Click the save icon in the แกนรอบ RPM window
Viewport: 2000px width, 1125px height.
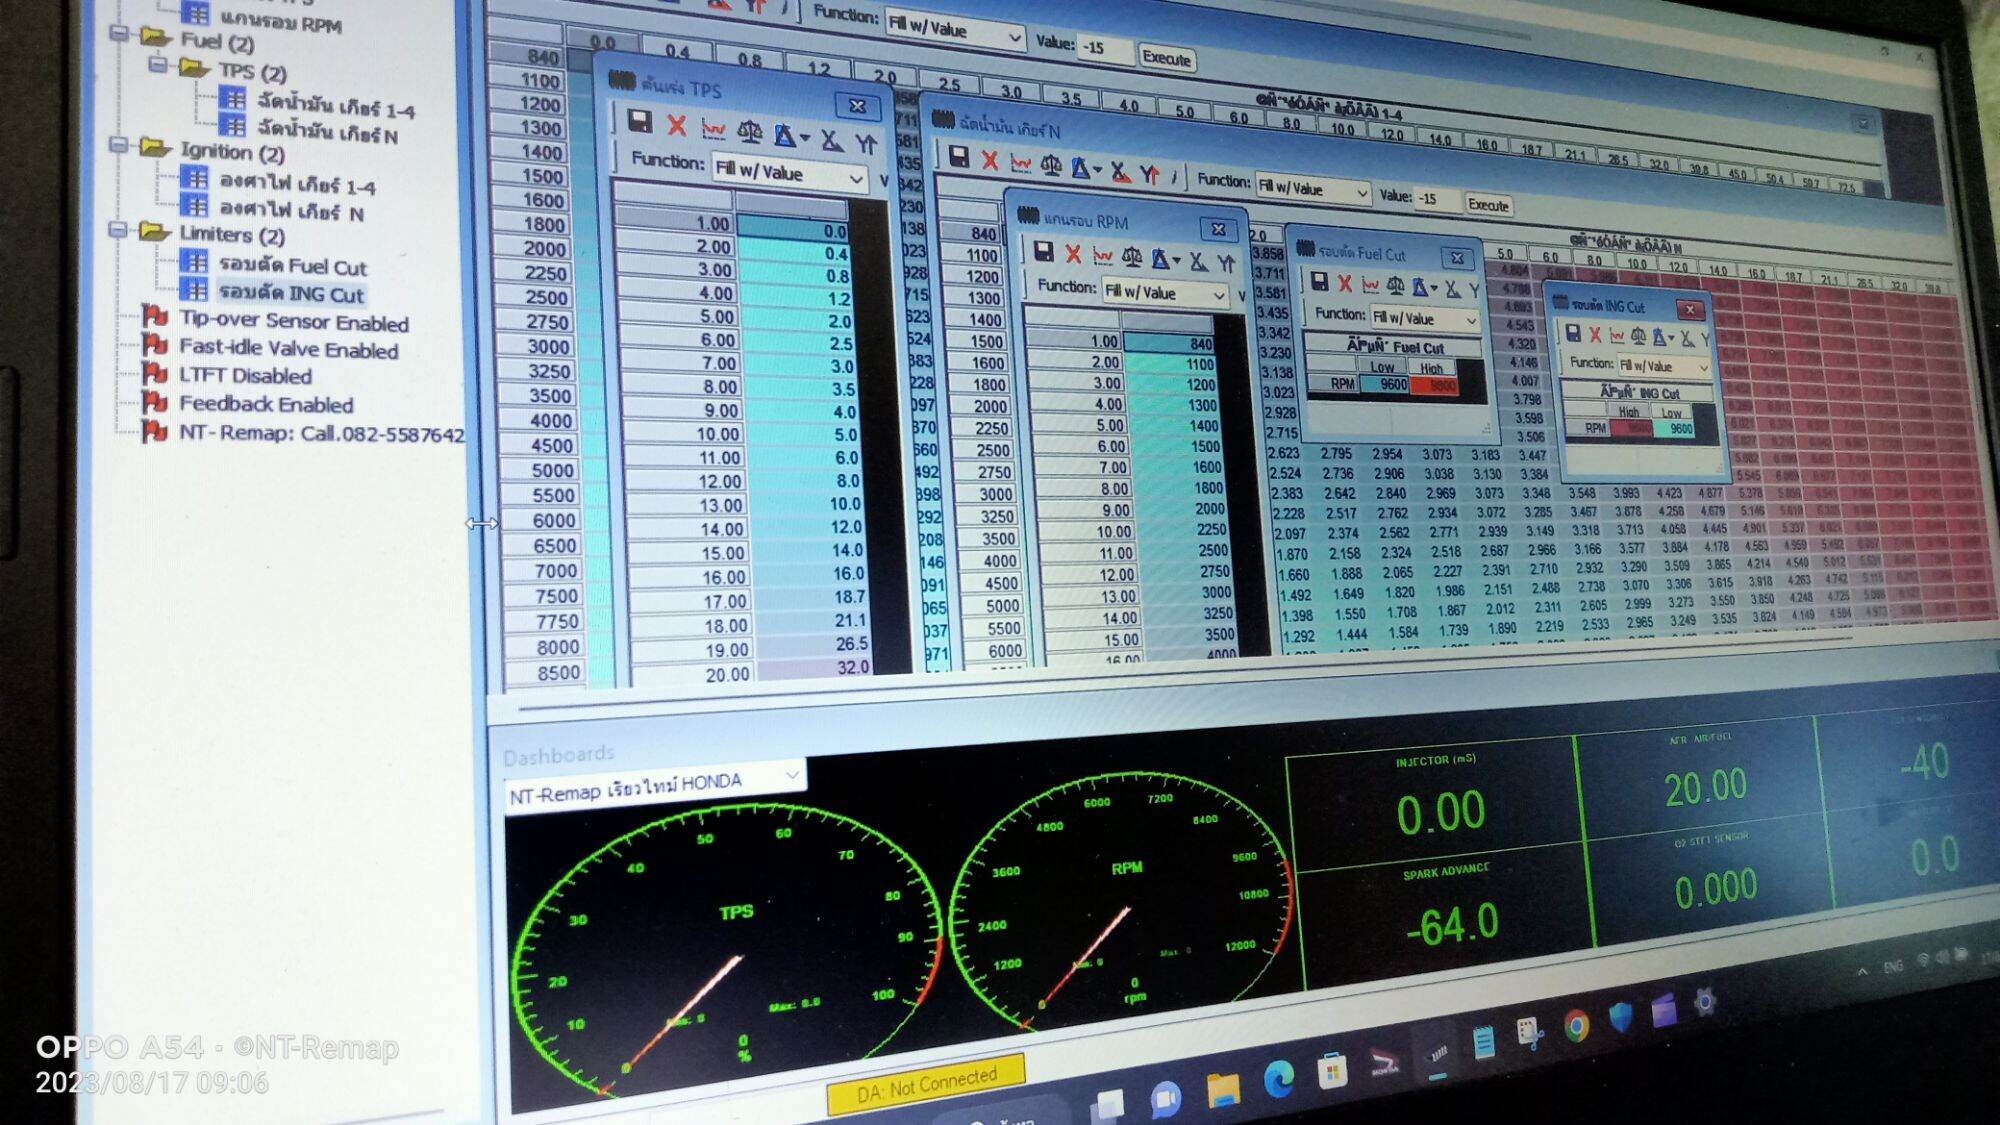point(1043,251)
